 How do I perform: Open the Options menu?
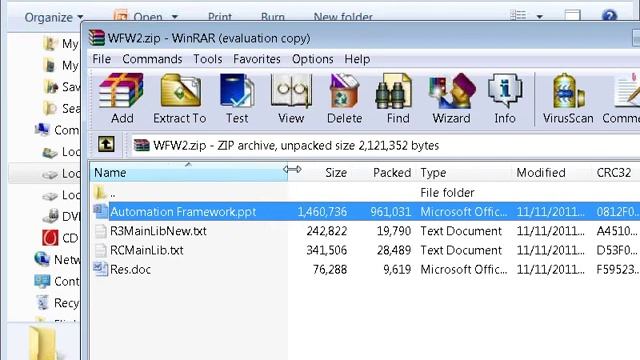[313, 59]
